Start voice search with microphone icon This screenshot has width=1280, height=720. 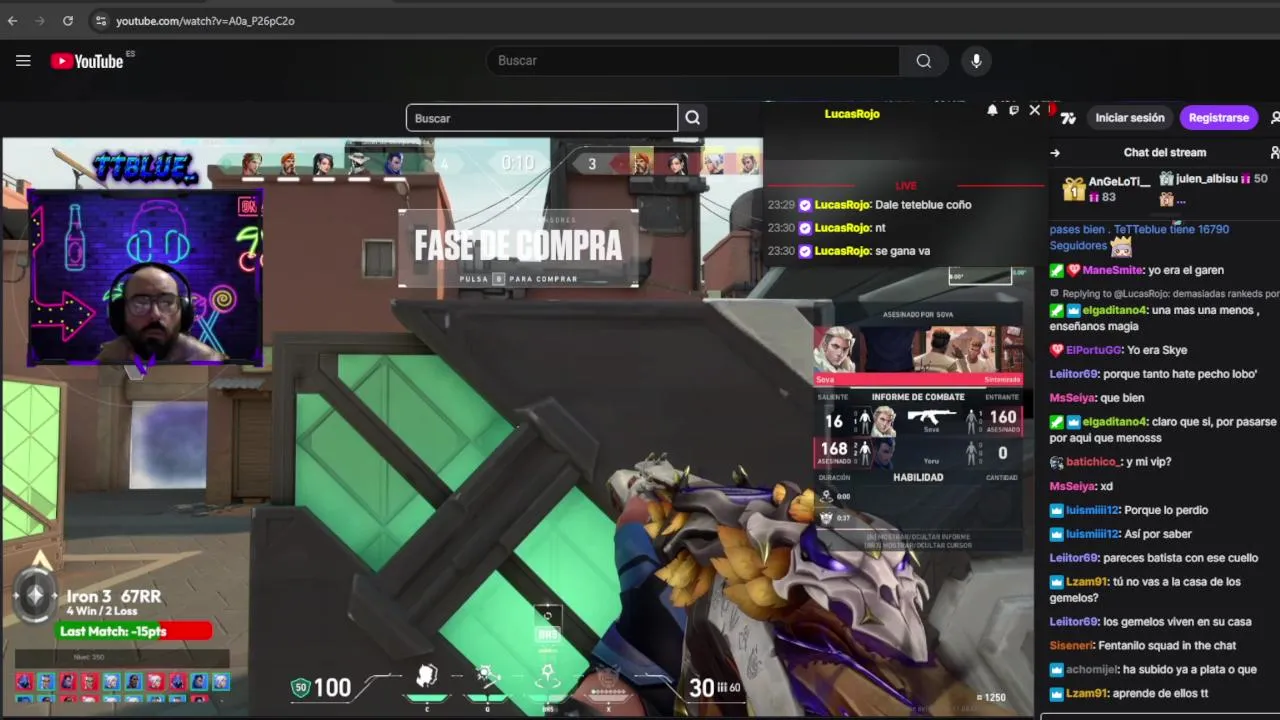(x=976, y=61)
